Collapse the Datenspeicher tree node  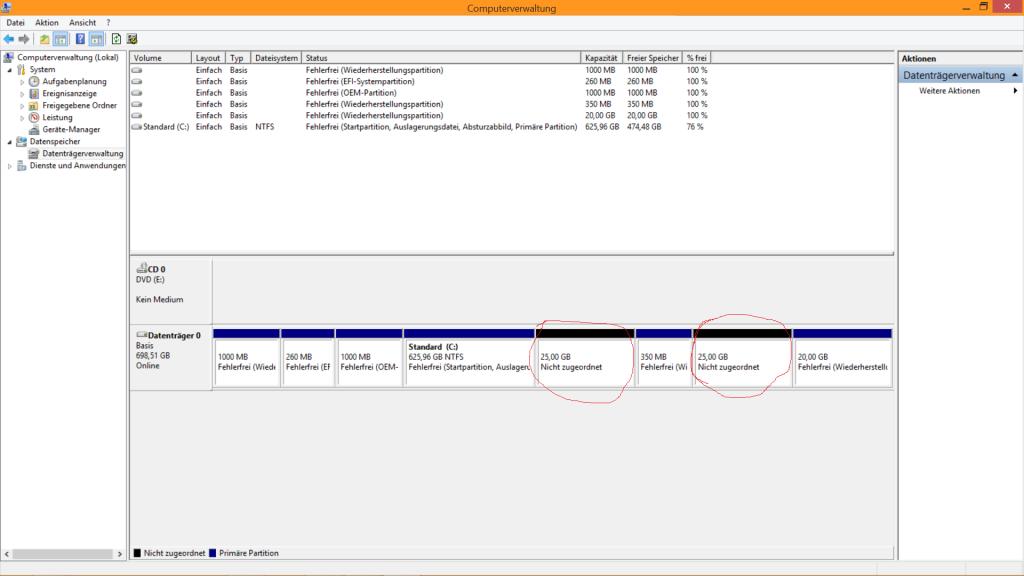click(x=10, y=142)
